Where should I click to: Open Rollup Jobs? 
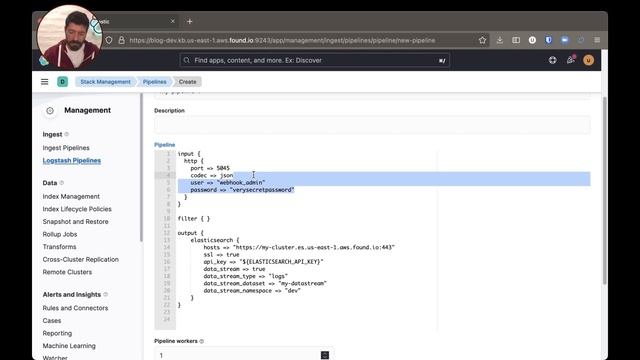[x=60, y=234]
